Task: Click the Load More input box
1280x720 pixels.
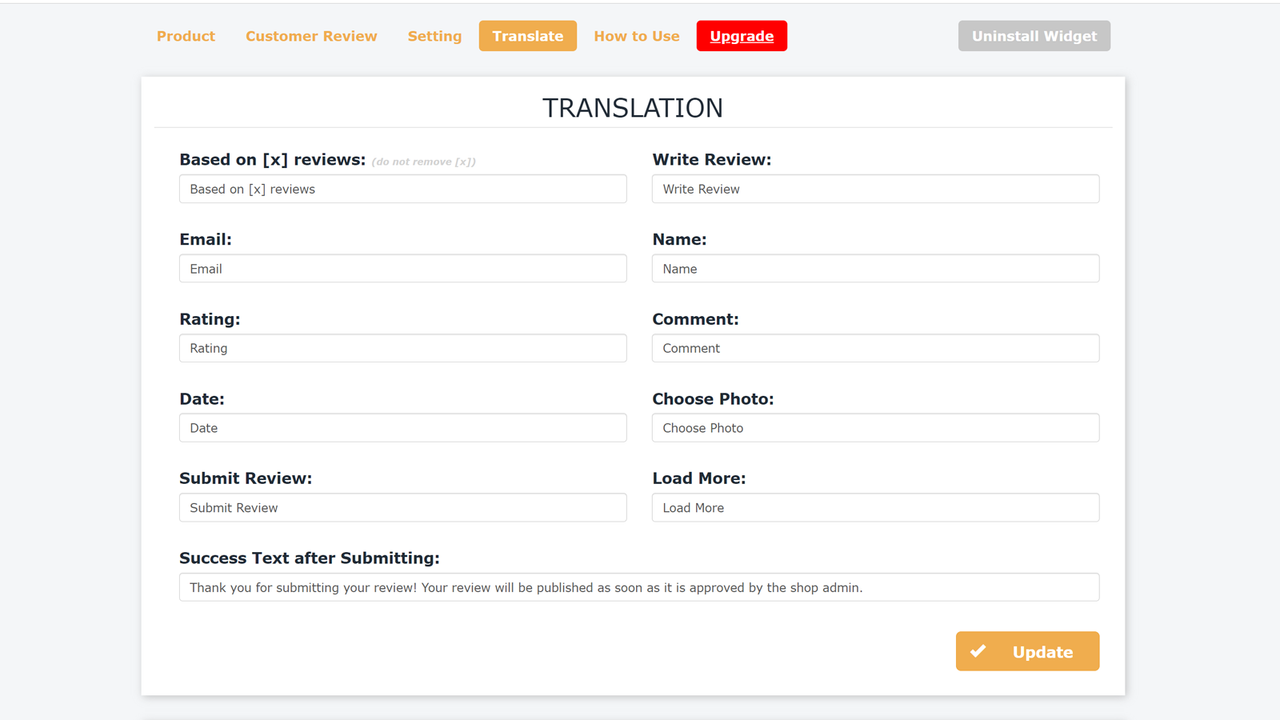Action: click(x=875, y=507)
